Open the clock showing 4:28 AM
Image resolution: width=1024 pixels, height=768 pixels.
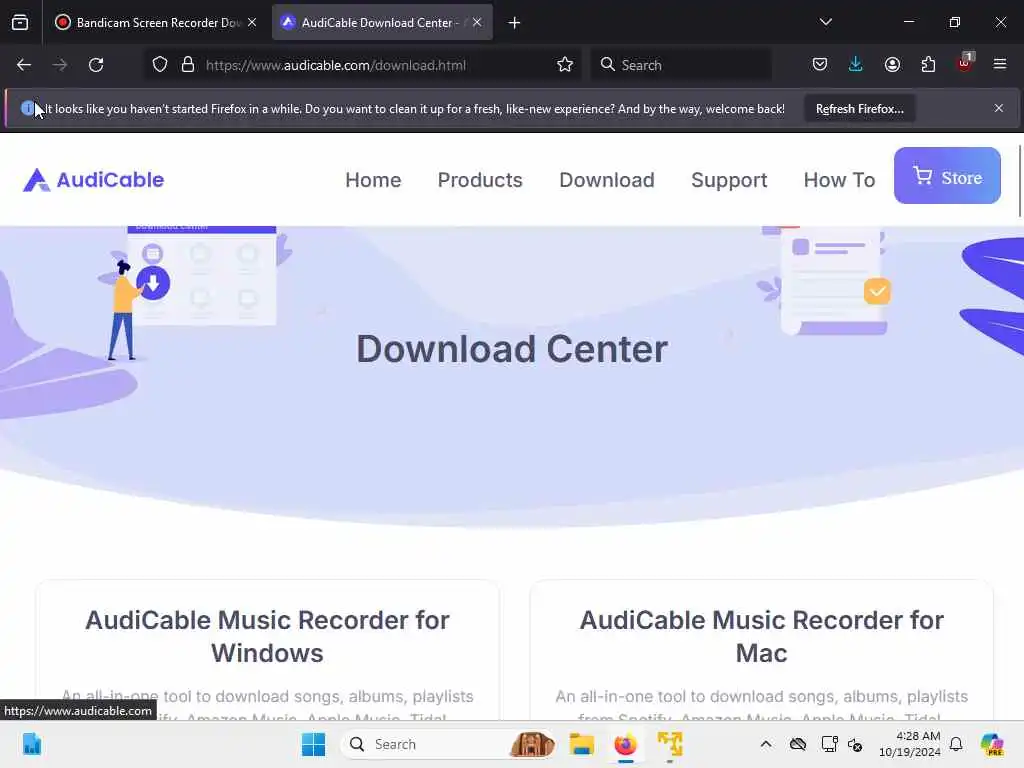(909, 744)
